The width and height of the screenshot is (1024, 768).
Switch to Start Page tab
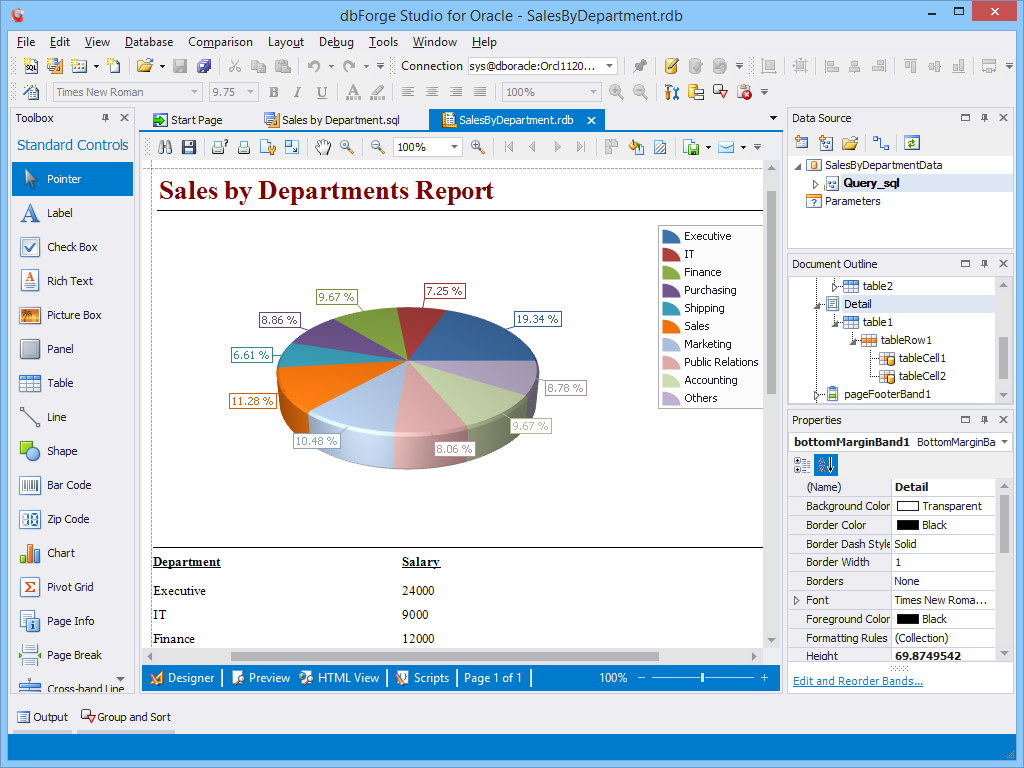(x=188, y=120)
